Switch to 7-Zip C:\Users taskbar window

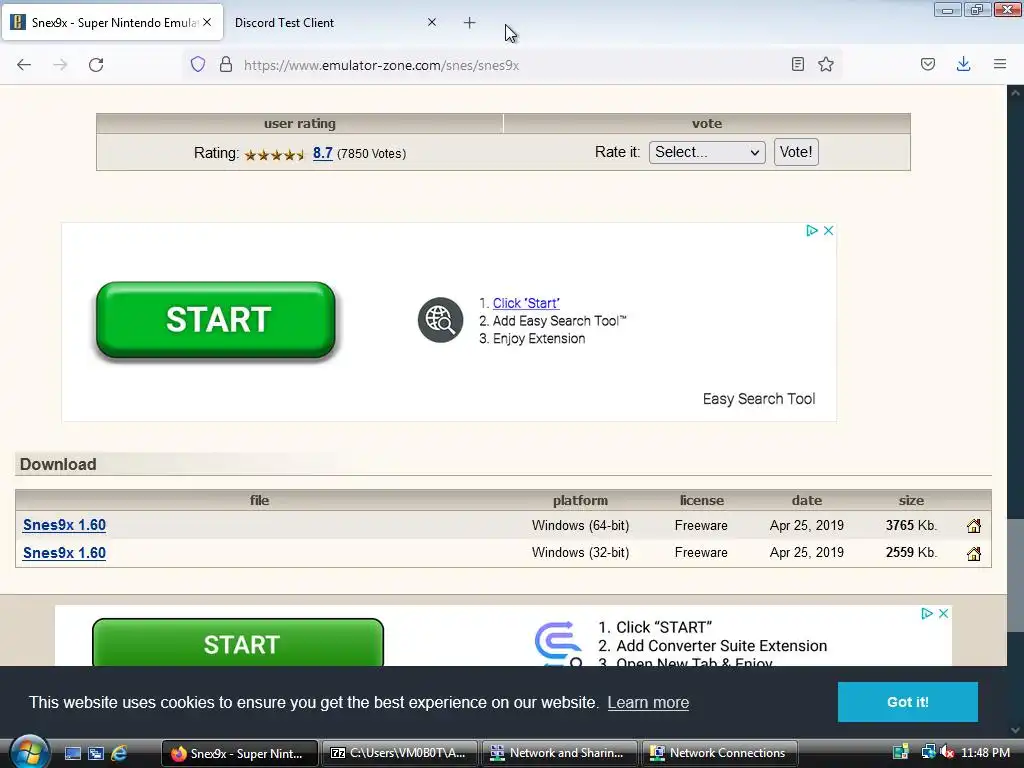pyautogui.click(x=399, y=753)
